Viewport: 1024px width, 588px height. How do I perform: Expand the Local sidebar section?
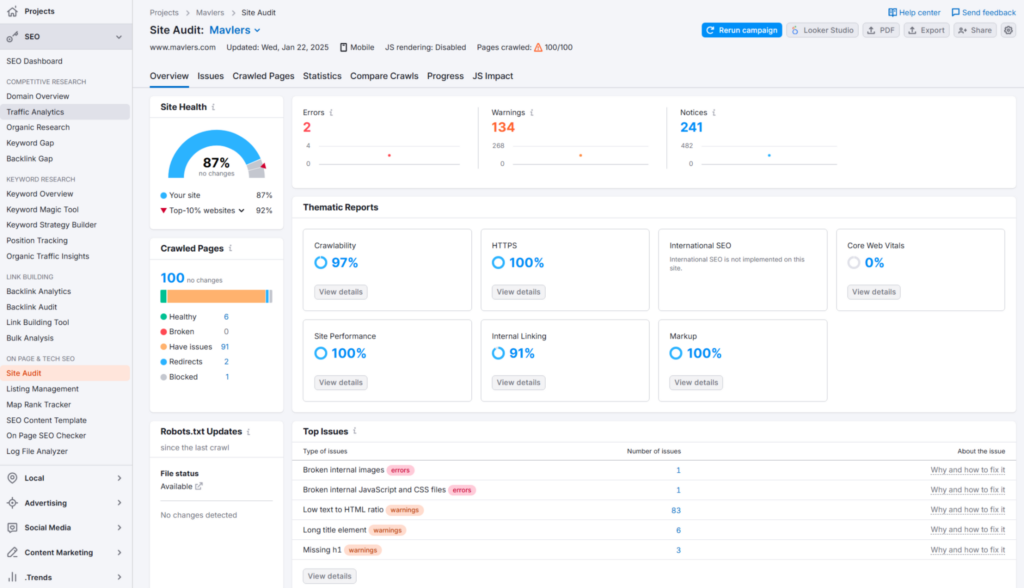pyautogui.click(x=119, y=478)
